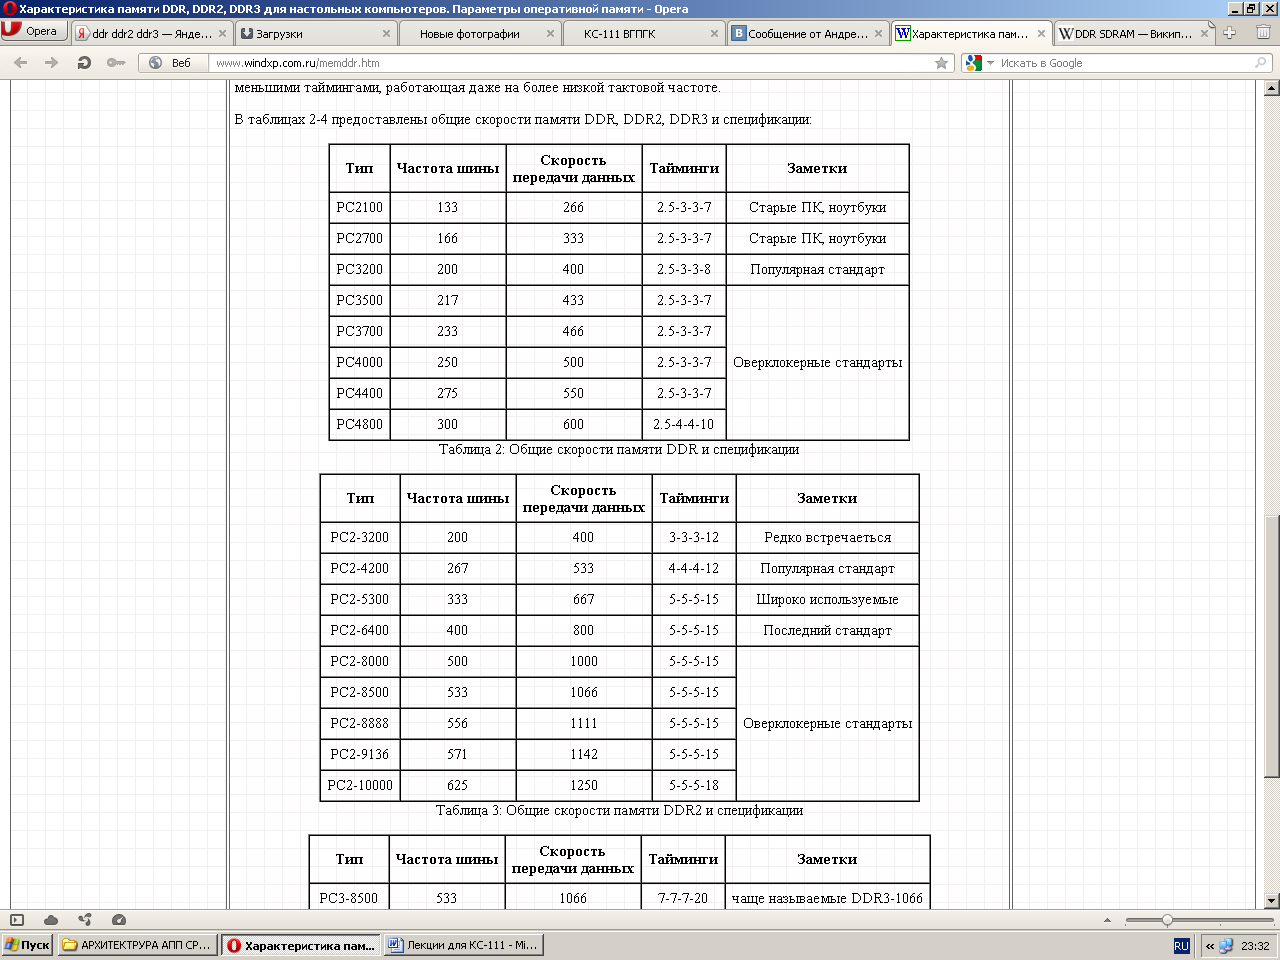1280x960 pixels.
Task: Click the PC4800 cell in DDR table
Action: click(x=359, y=424)
